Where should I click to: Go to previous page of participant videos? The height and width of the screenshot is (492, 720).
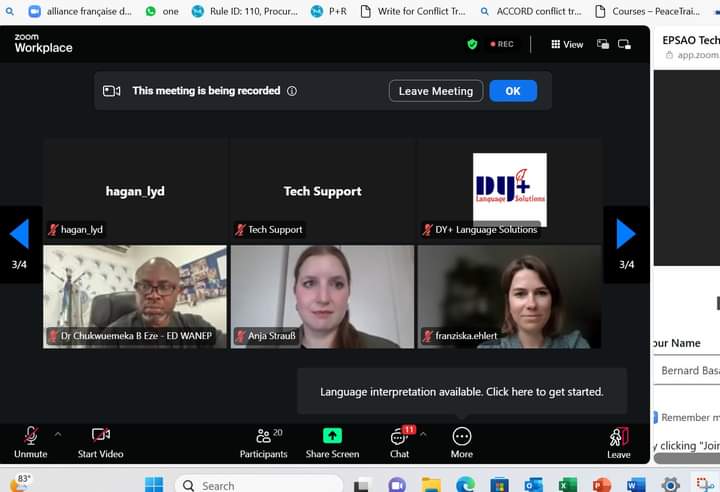pos(19,234)
